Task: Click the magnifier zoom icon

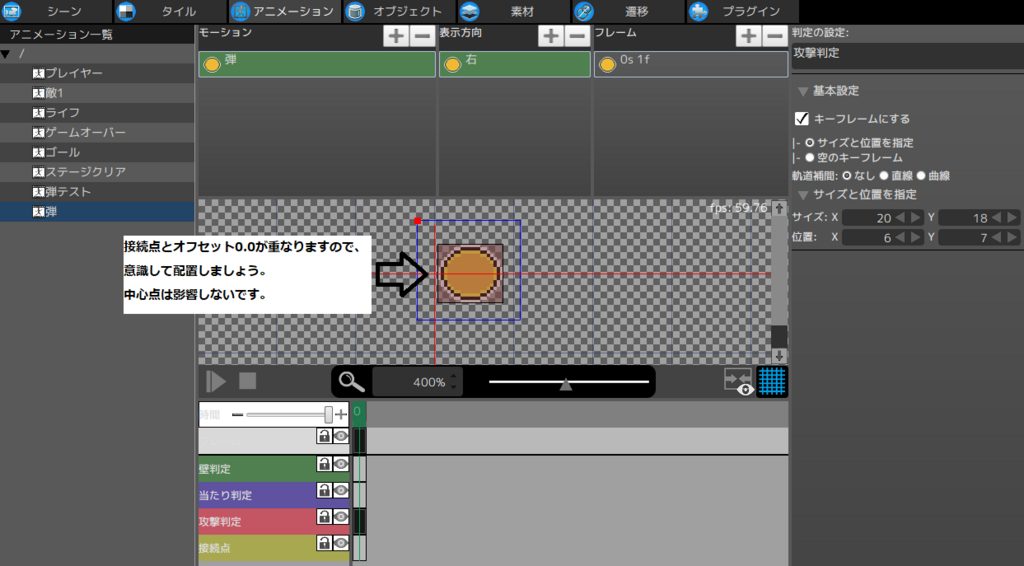Action: click(x=351, y=382)
